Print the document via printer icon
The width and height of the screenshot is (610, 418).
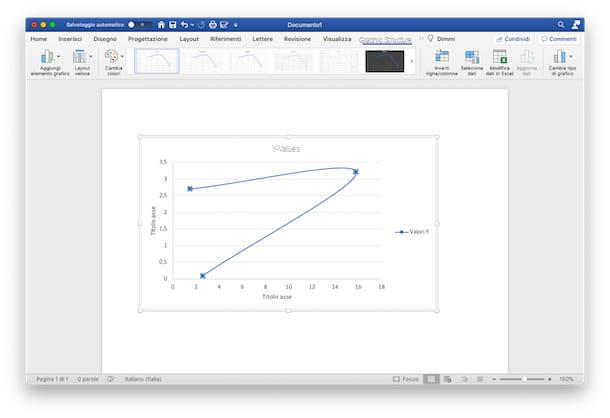coord(213,25)
